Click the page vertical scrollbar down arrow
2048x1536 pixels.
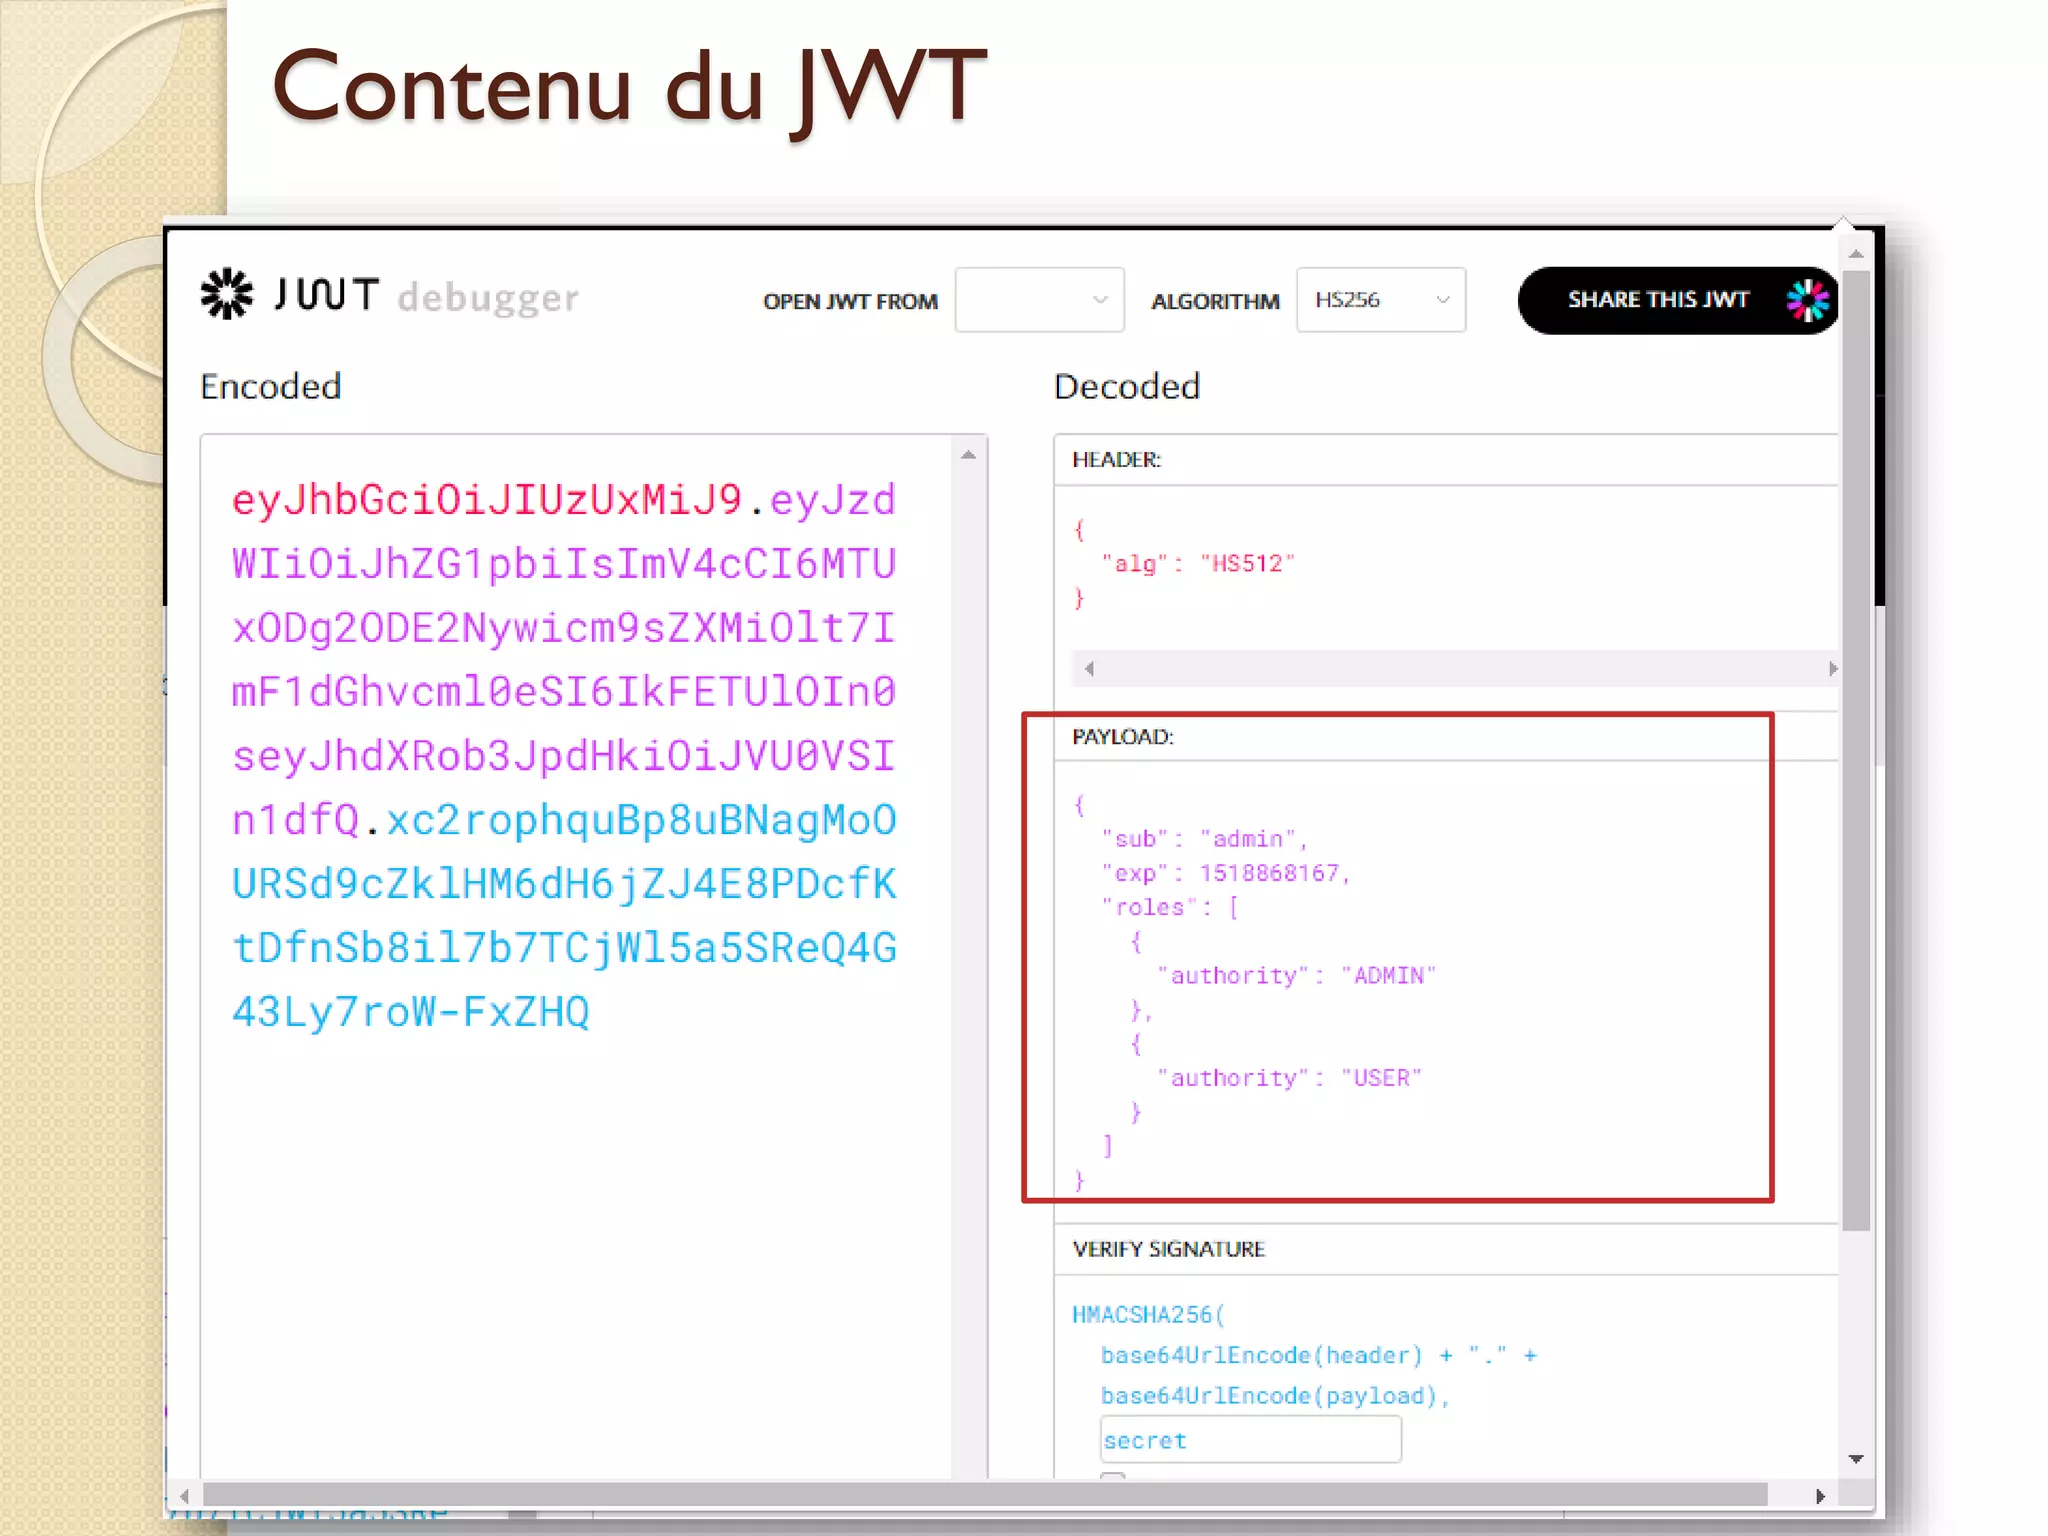(x=1856, y=1459)
